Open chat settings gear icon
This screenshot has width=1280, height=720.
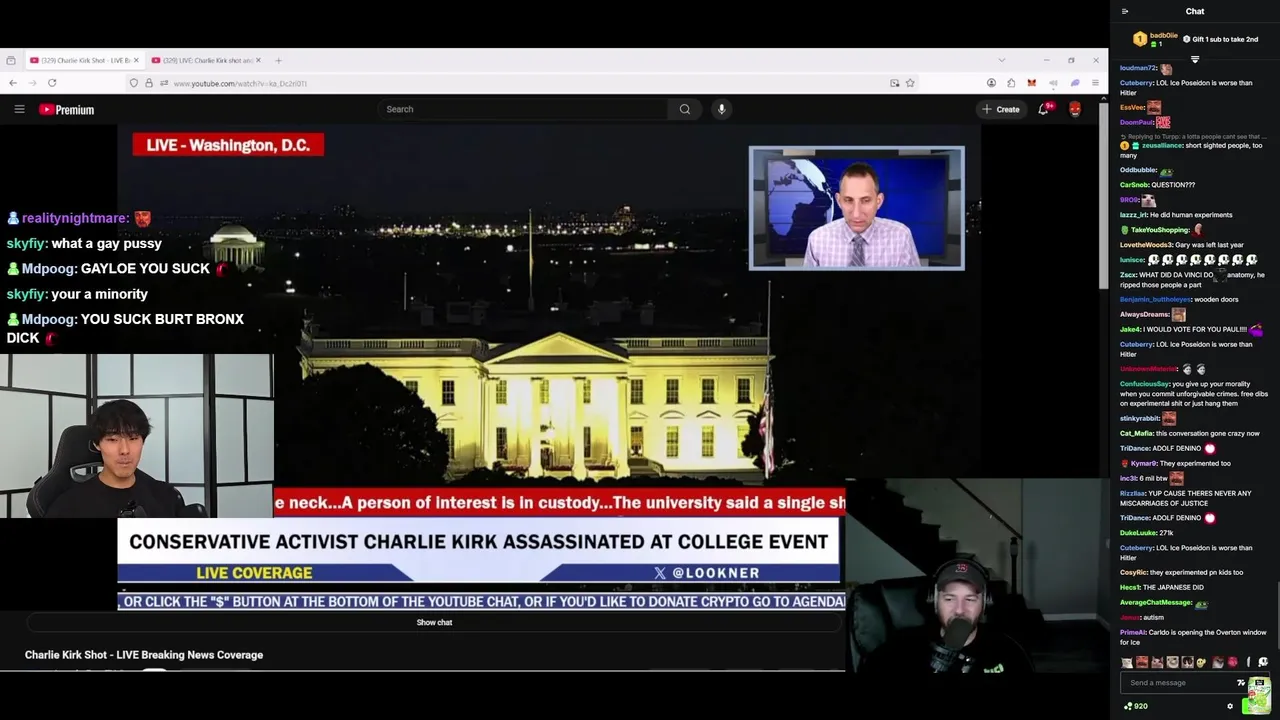1230,706
